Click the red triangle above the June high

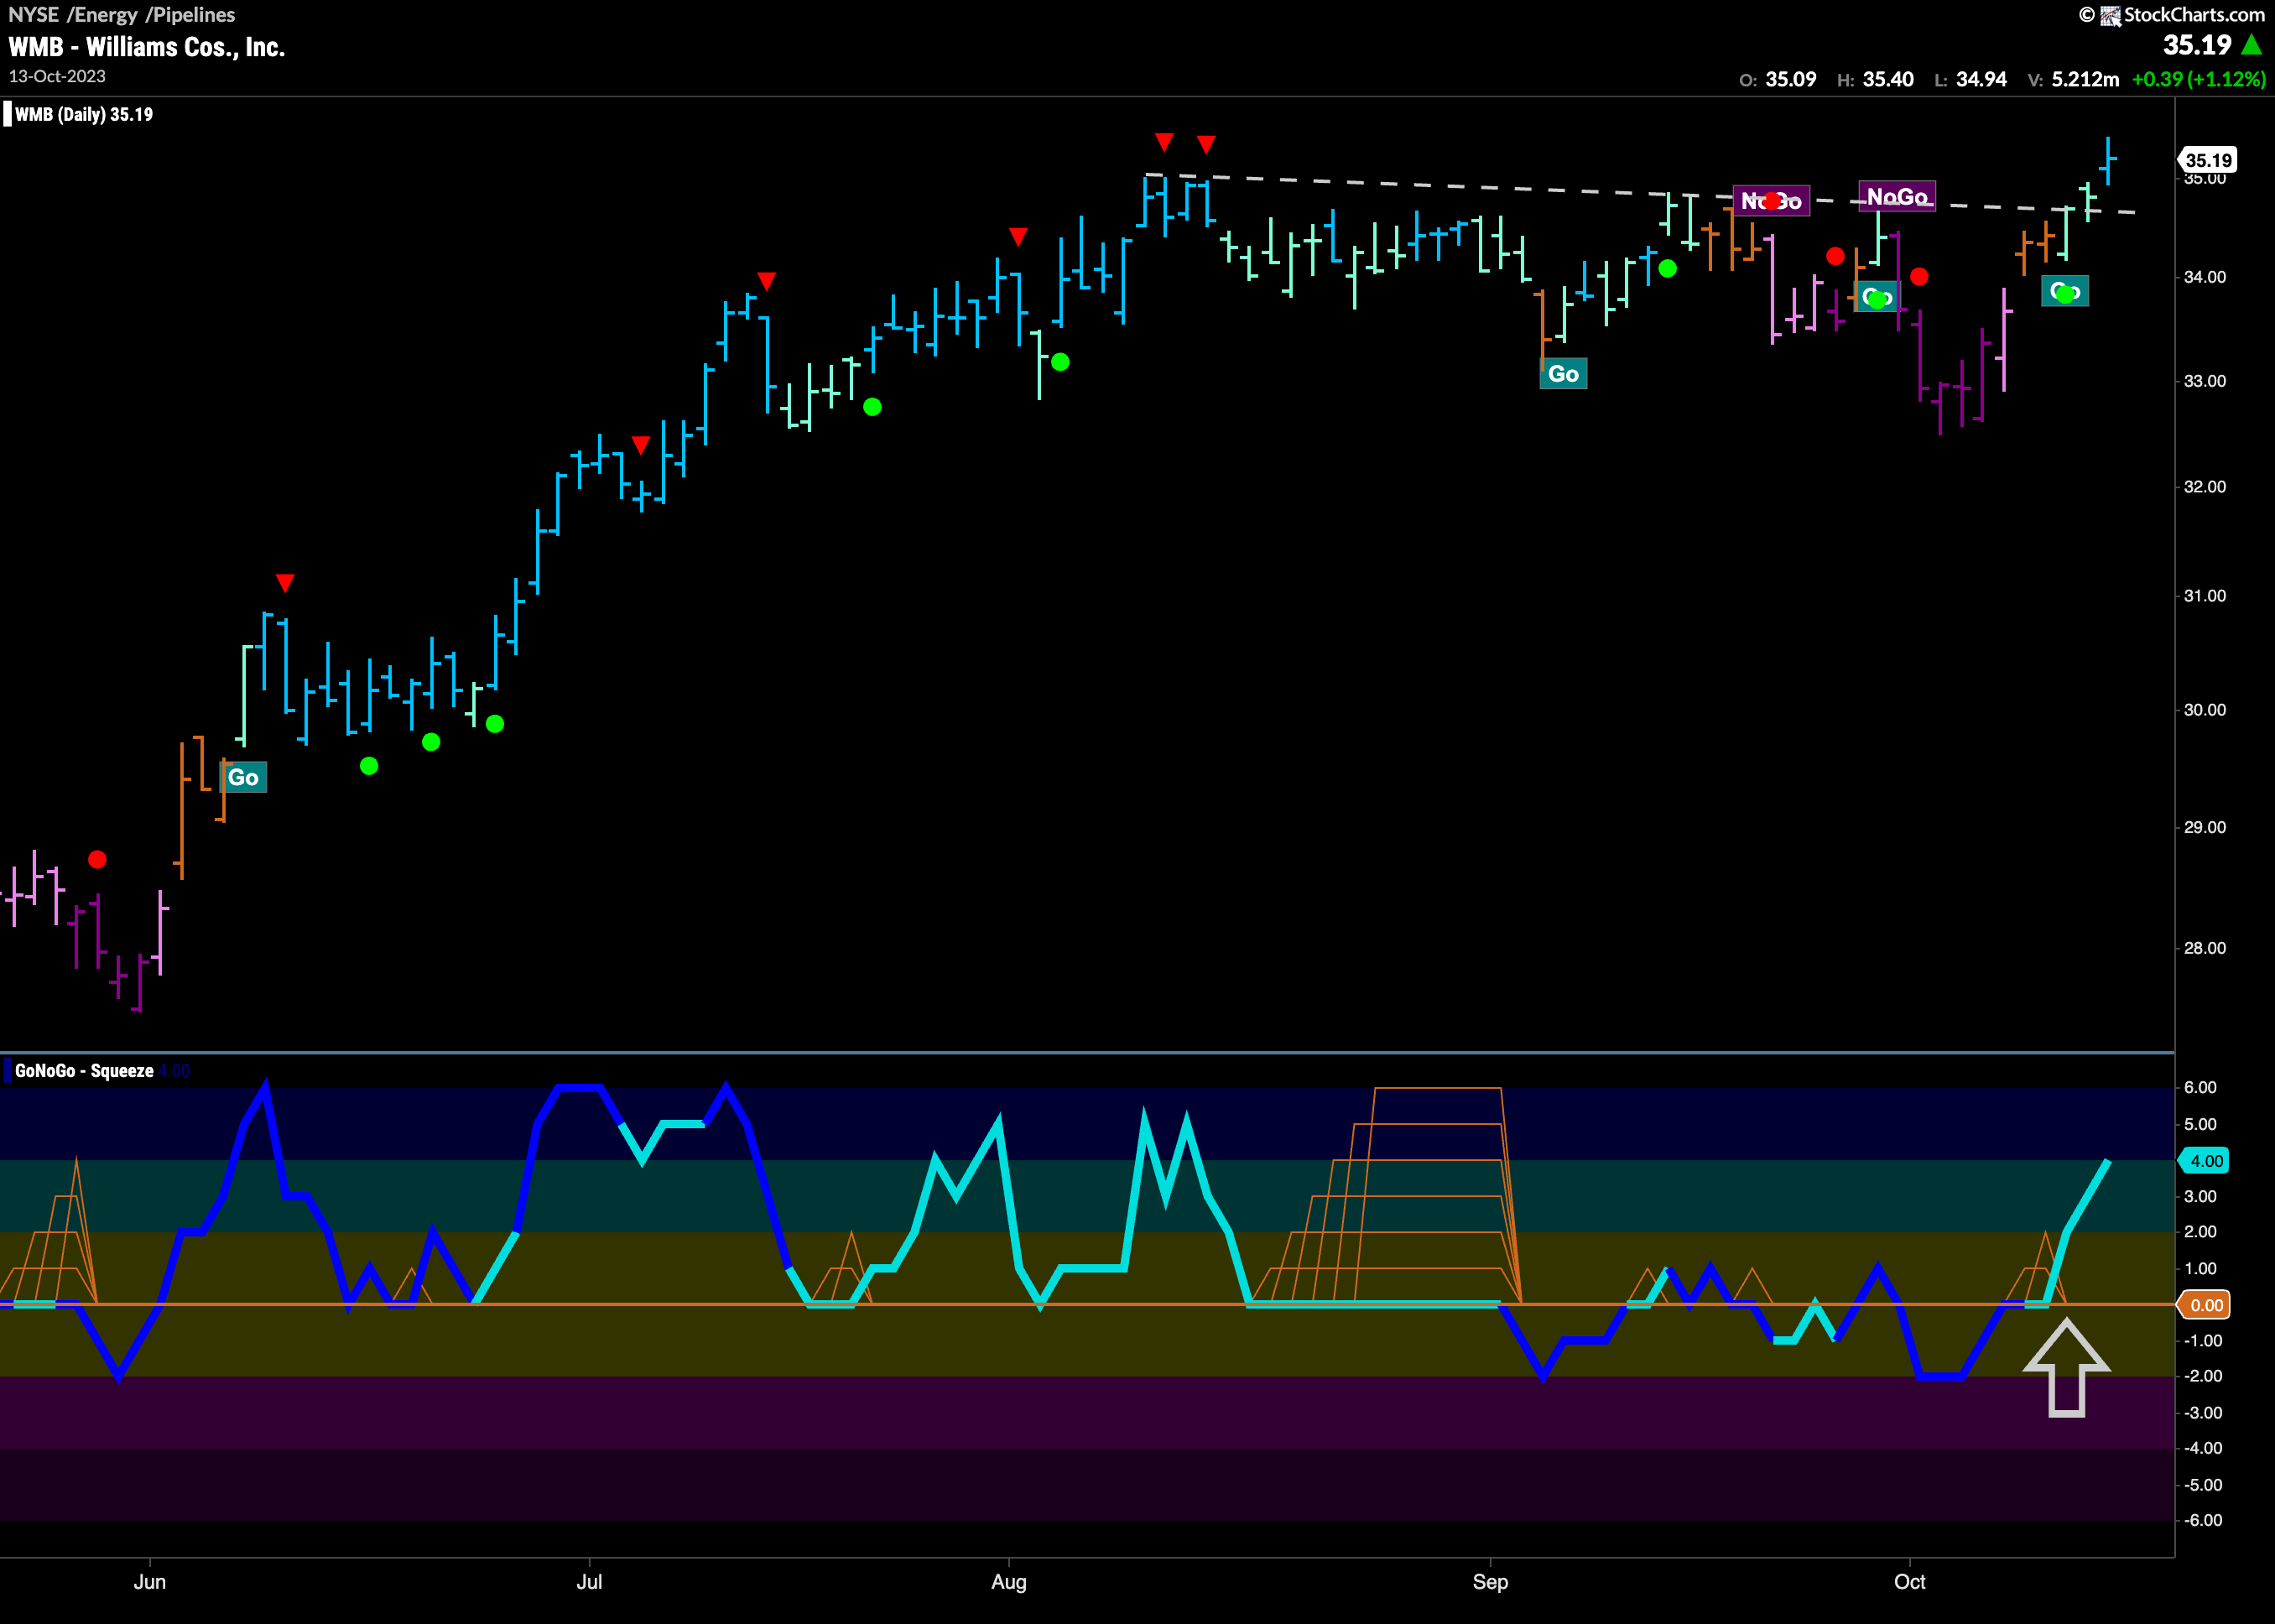285,583
